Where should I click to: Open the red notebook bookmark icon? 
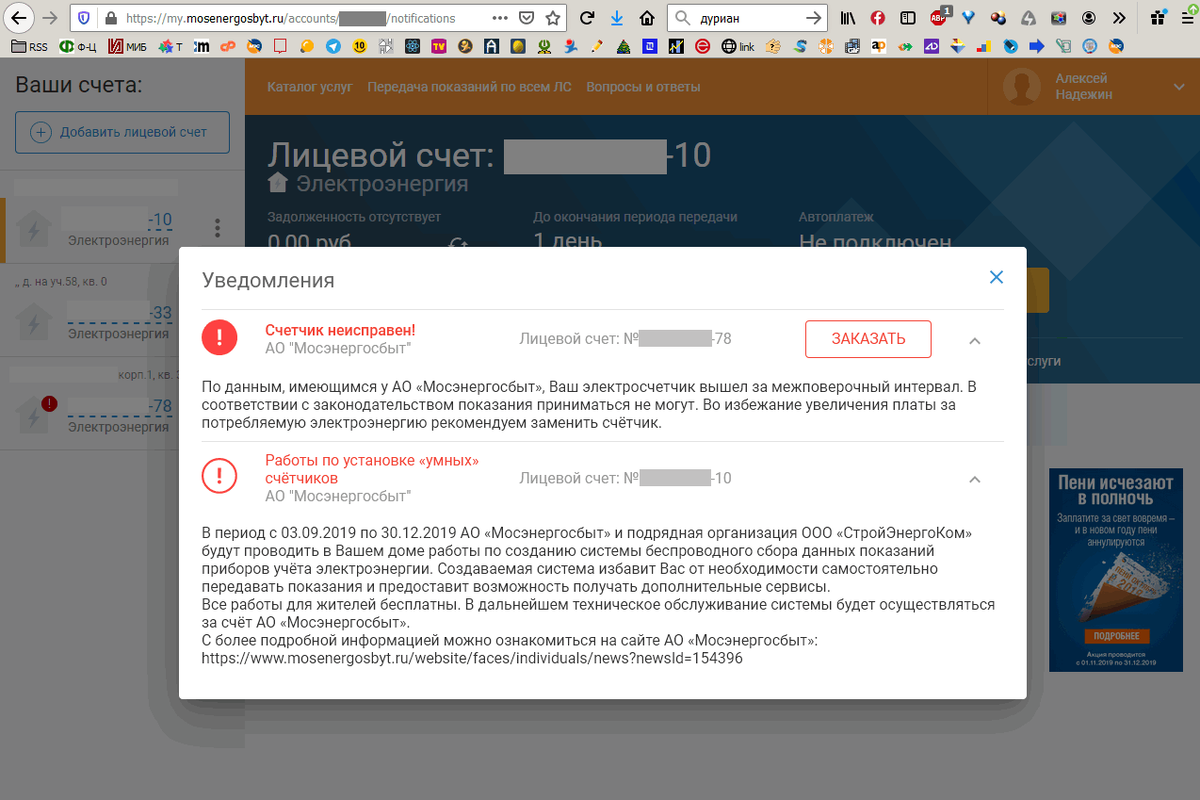coord(281,46)
